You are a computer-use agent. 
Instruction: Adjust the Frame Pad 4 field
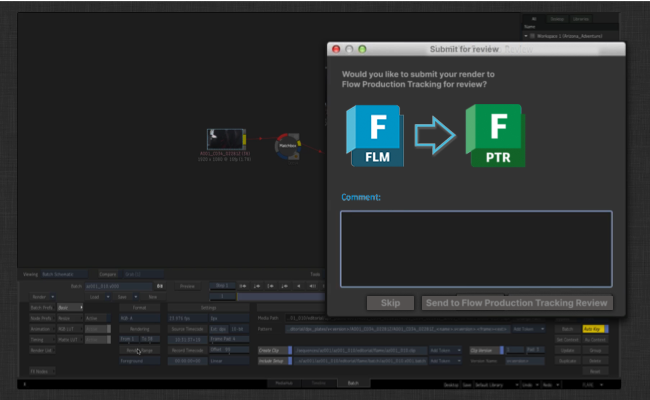tap(229, 339)
